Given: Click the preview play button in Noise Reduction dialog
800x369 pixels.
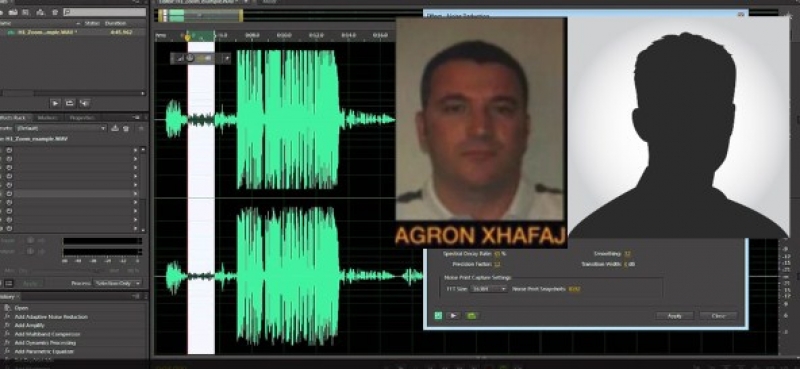Looking at the screenshot, I should (453, 316).
